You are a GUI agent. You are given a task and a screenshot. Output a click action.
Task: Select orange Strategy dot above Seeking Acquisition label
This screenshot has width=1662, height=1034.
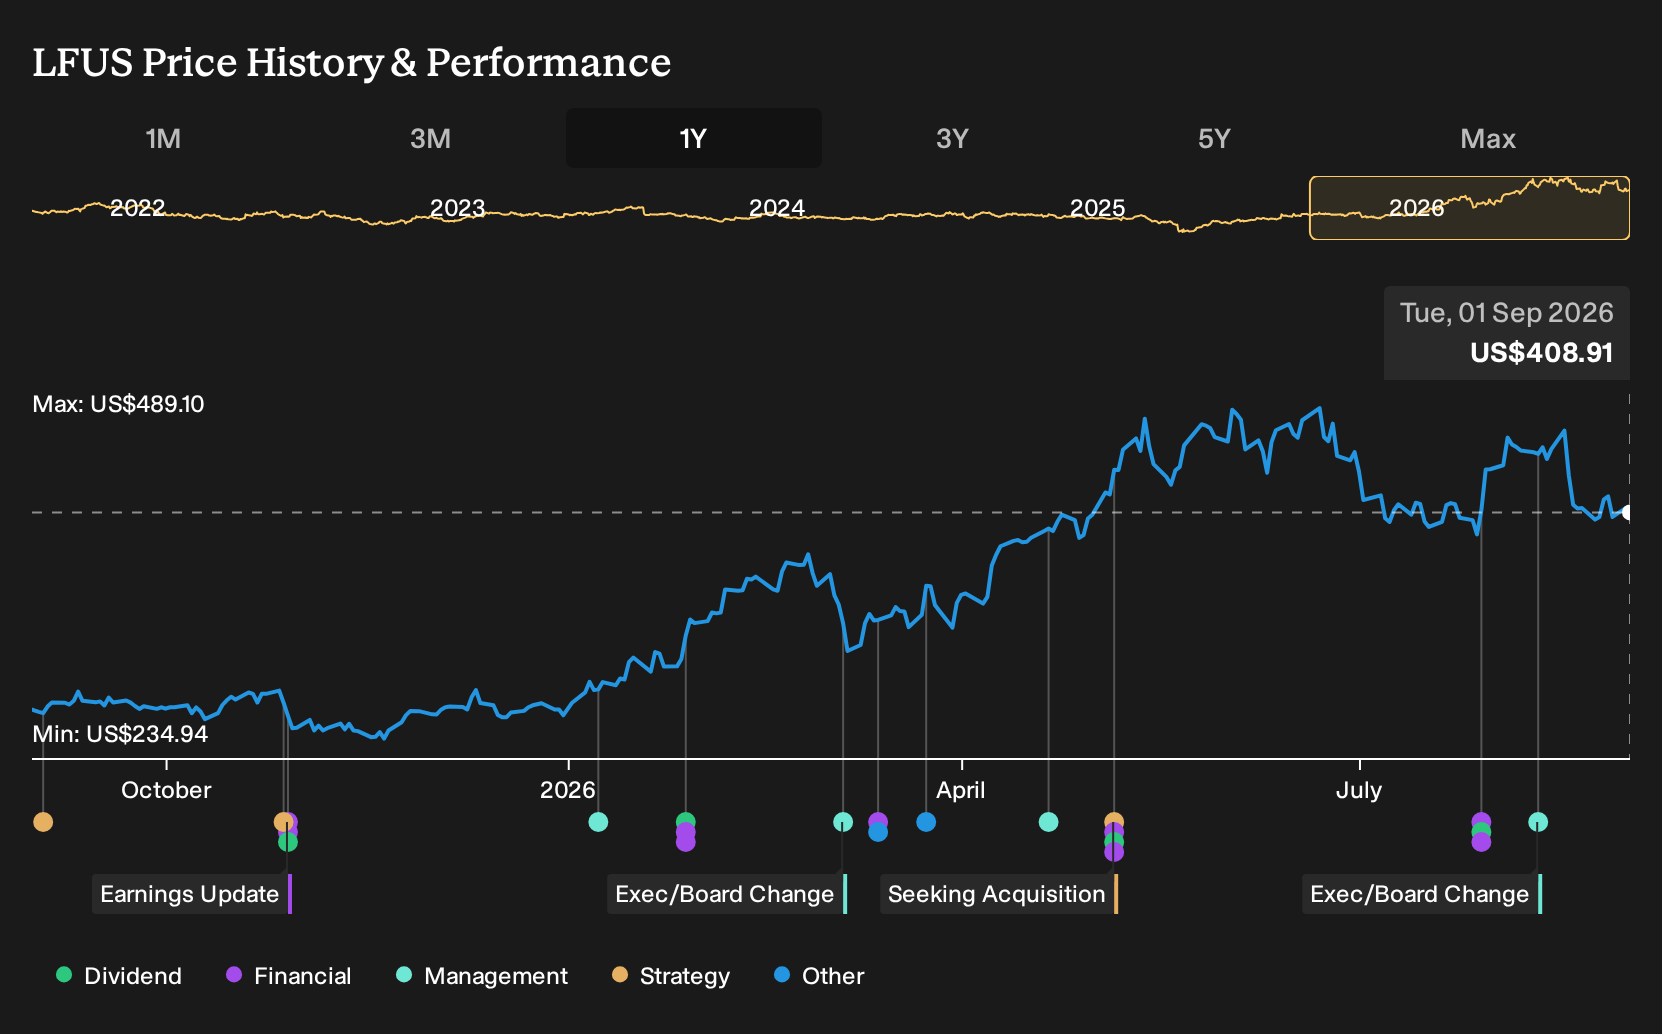click(x=1114, y=822)
